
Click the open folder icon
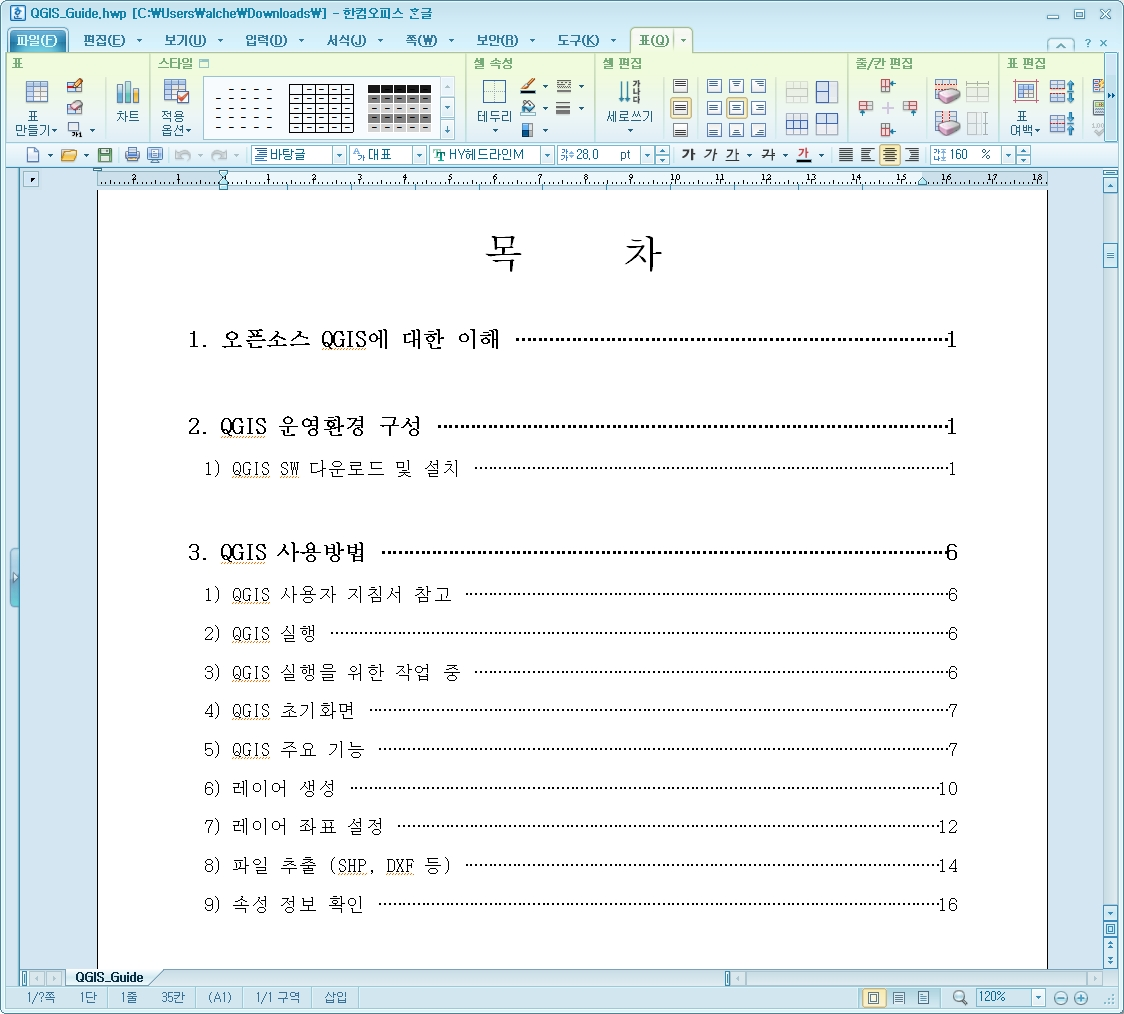point(69,154)
